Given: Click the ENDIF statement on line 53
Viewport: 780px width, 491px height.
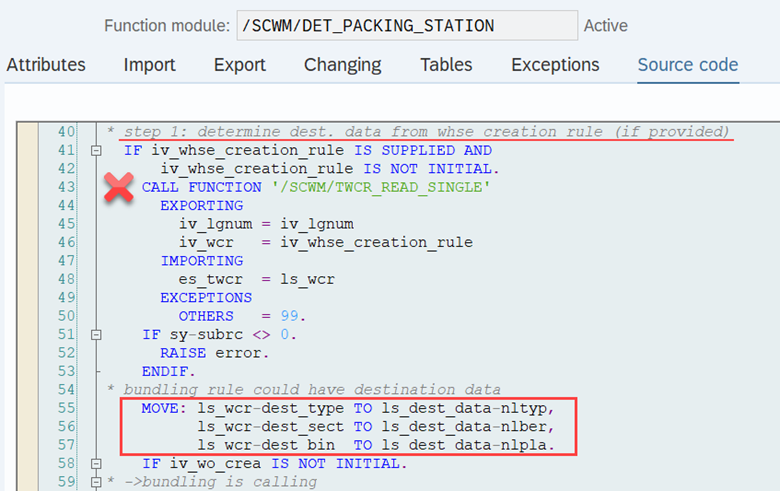Looking at the screenshot, I should click(169, 371).
